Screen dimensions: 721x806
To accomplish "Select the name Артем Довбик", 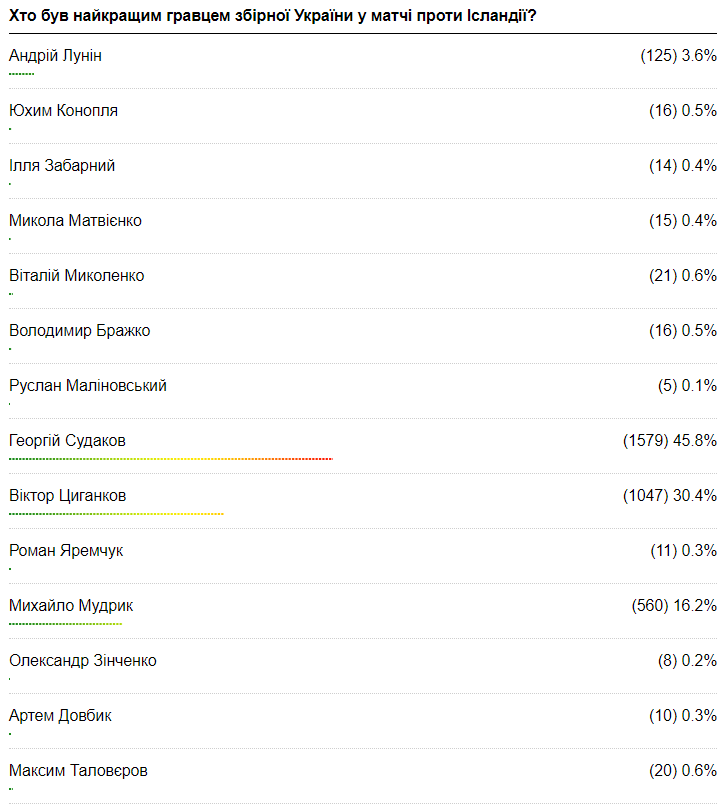I will point(60,716).
